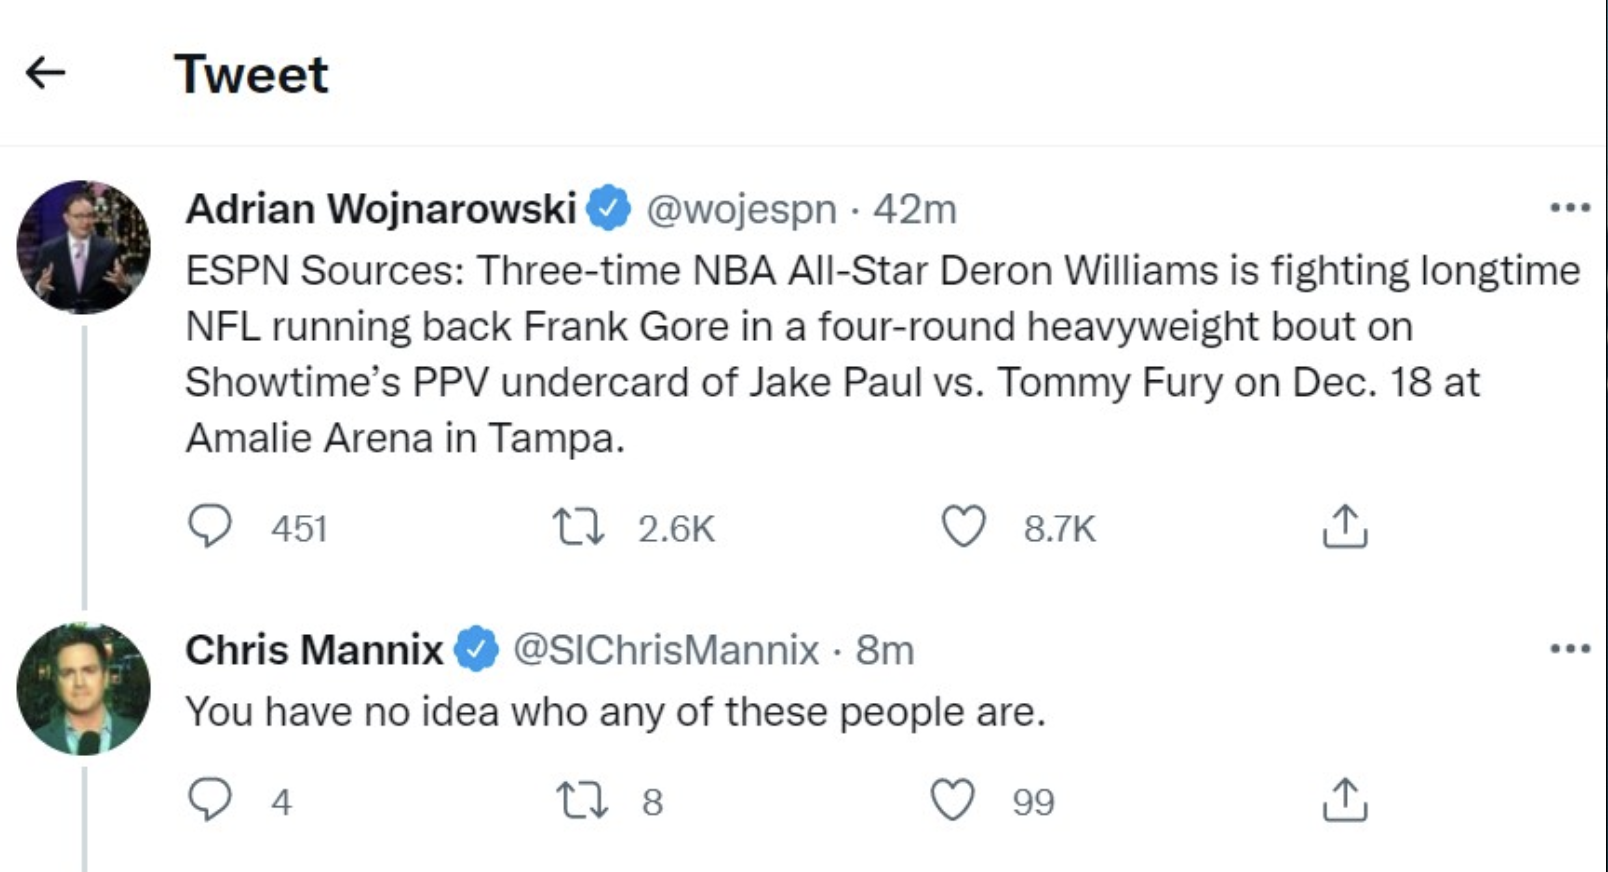Like Chris Mannix's reply
This screenshot has width=1608, height=872.
pos(952,800)
